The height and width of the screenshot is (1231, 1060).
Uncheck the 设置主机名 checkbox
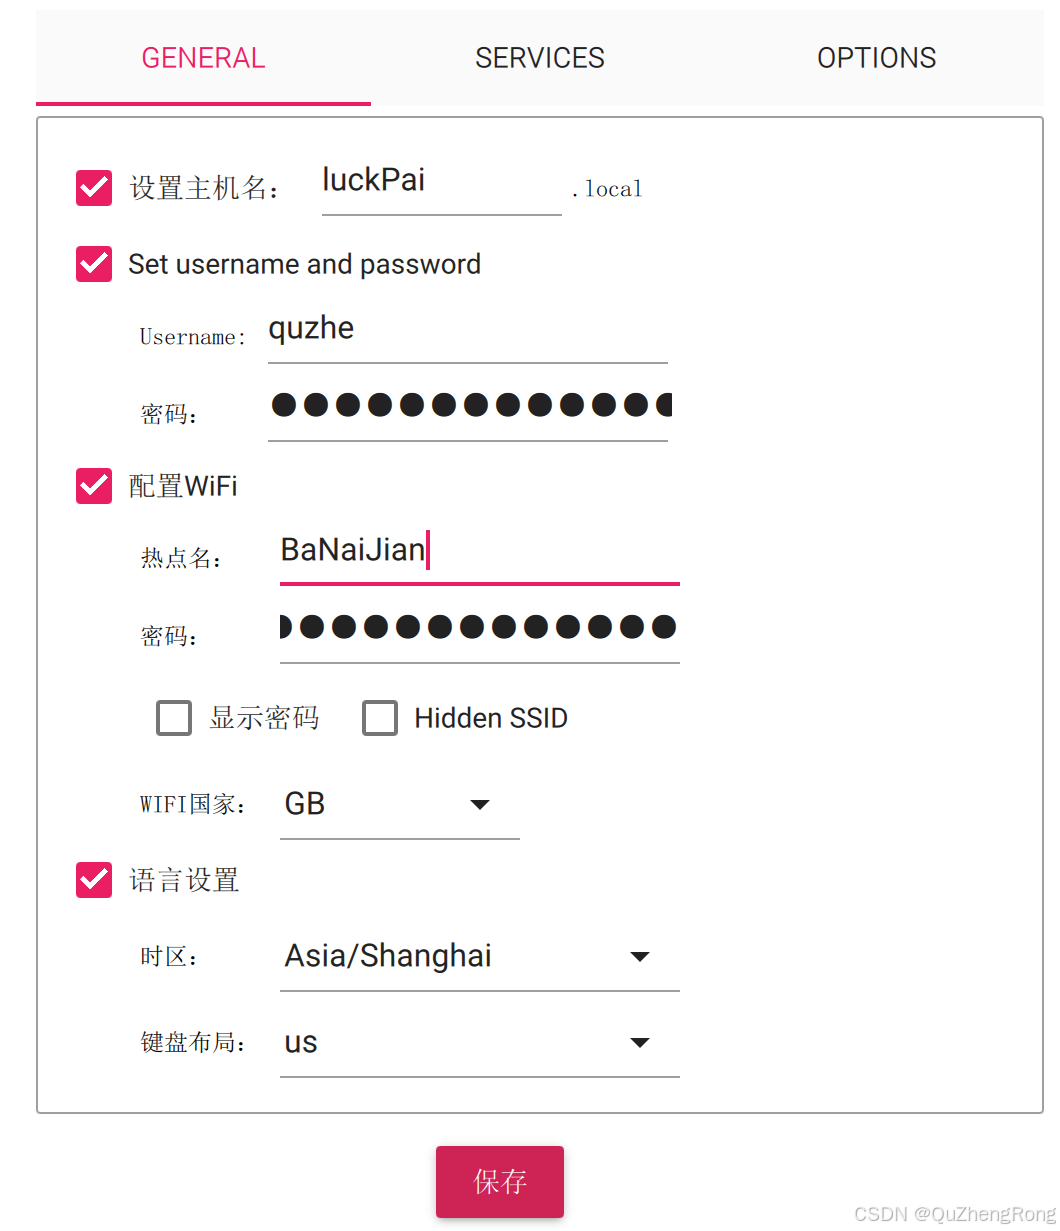(94, 188)
